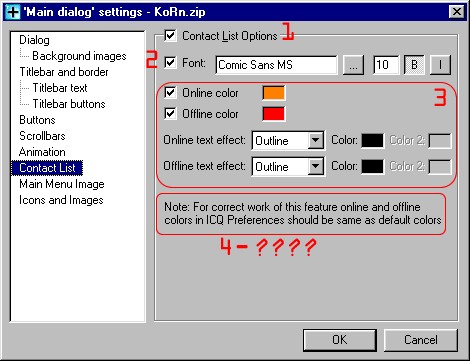Select Titlebar text tree item
Screen dimensions: 470x361
pos(60,88)
